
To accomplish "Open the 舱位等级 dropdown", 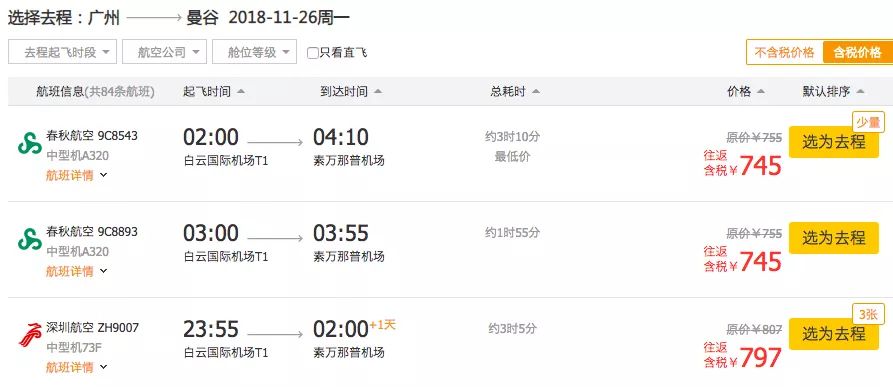I will click(x=255, y=52).
